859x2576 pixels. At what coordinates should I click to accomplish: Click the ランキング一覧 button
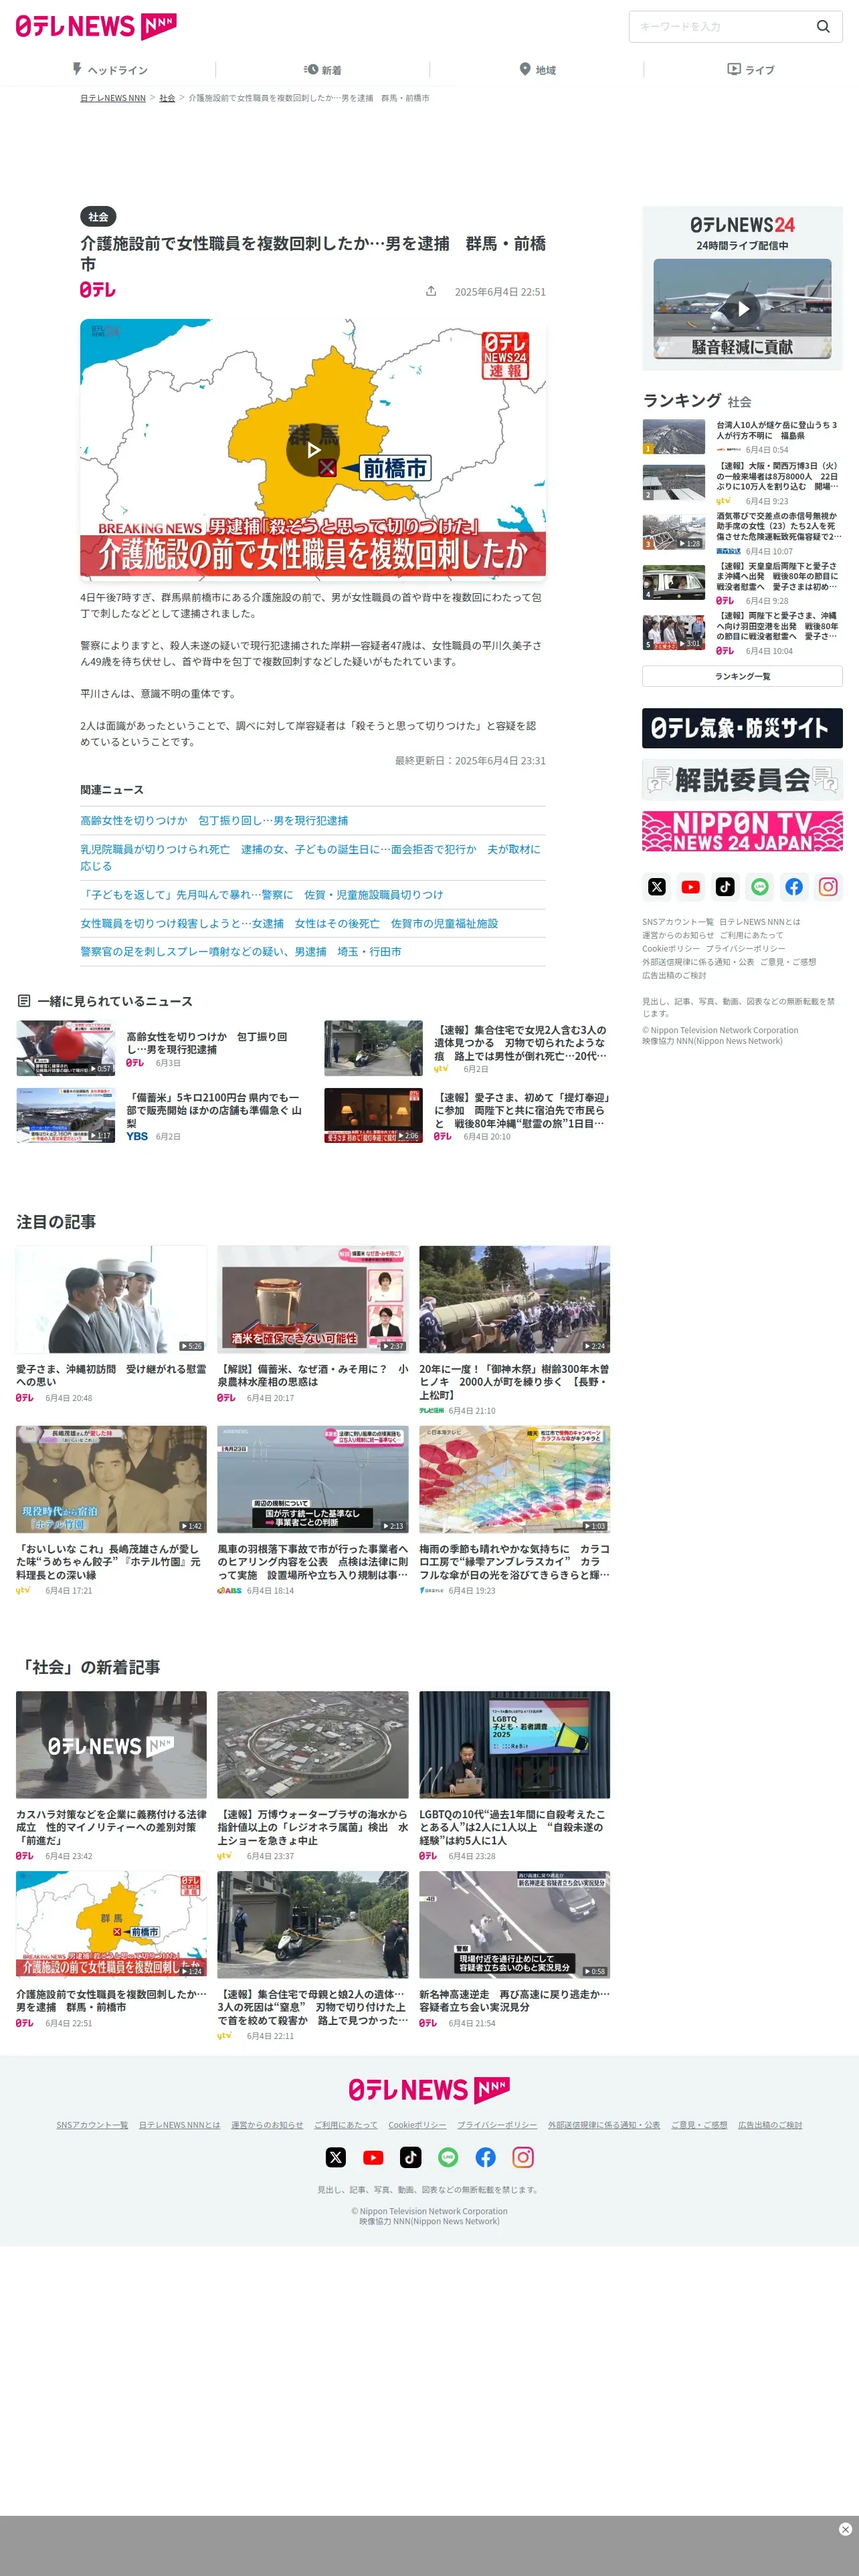tap(742, 676)
